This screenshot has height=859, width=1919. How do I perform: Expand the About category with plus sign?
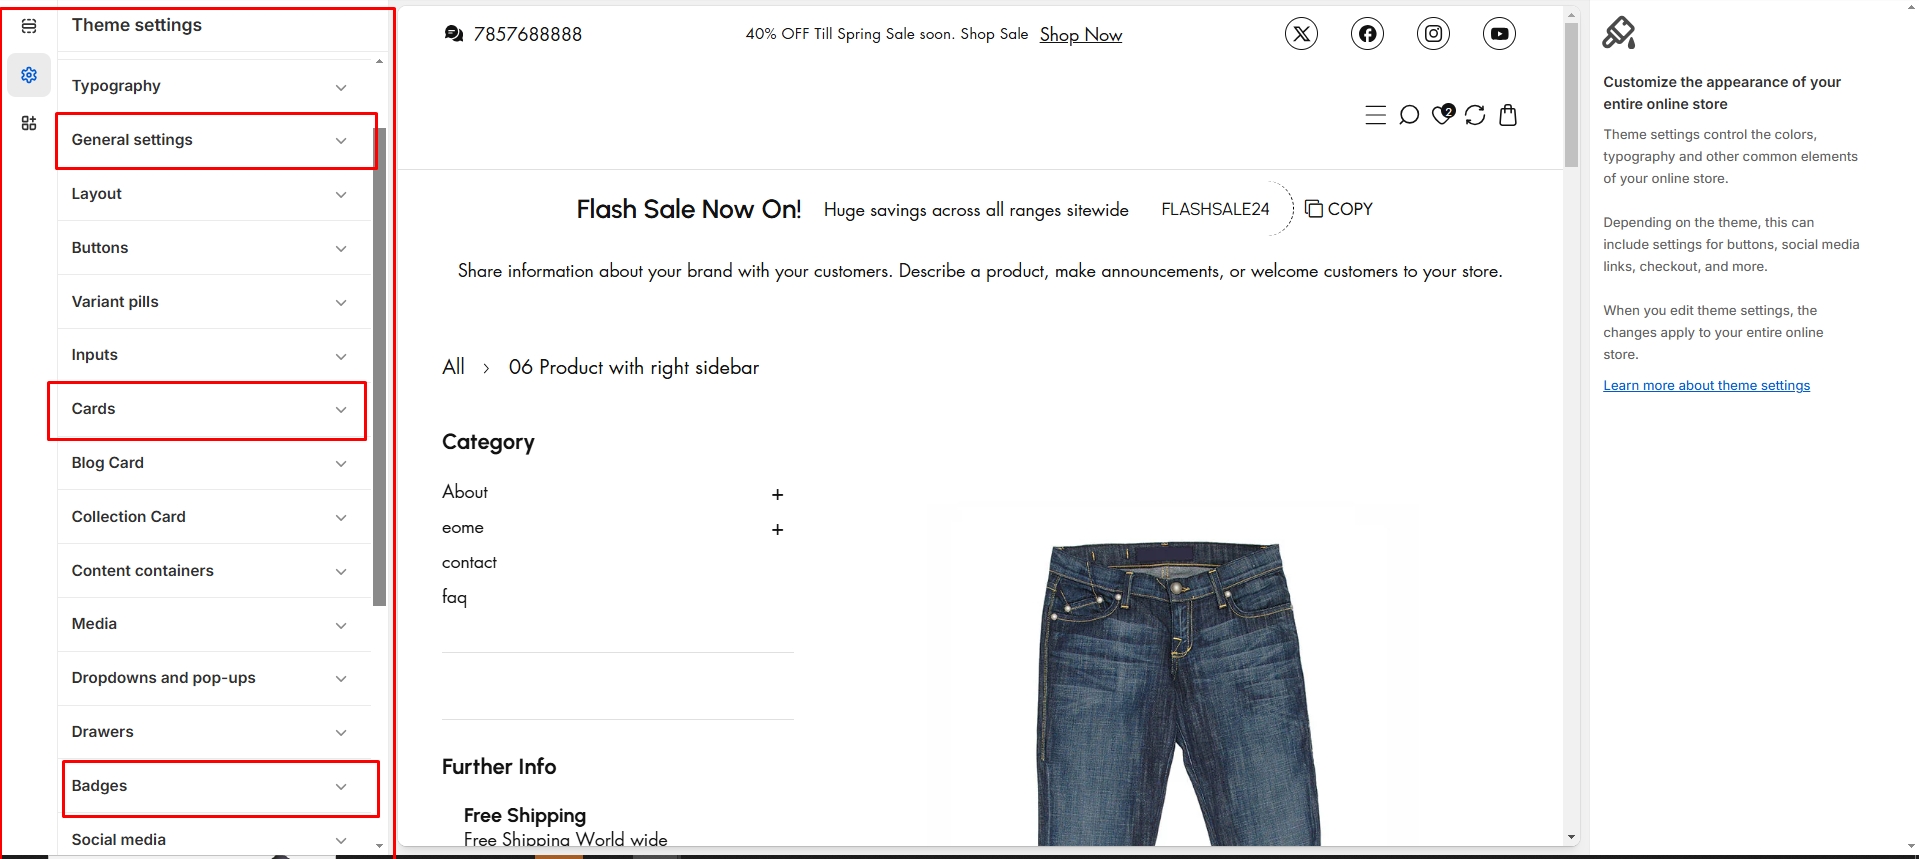click(777, 494)
